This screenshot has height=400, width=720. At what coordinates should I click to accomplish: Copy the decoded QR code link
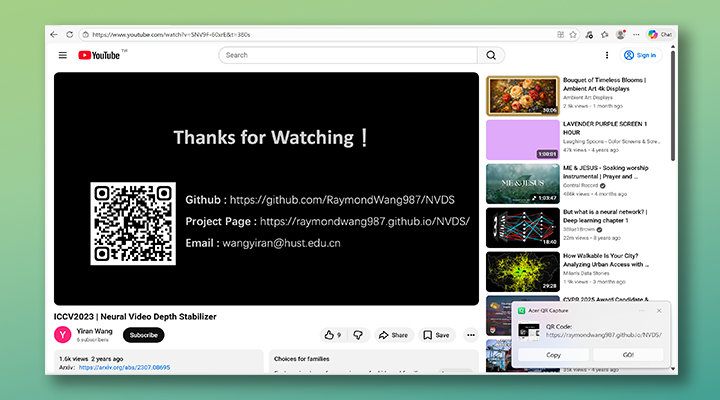tap(553, 355)
